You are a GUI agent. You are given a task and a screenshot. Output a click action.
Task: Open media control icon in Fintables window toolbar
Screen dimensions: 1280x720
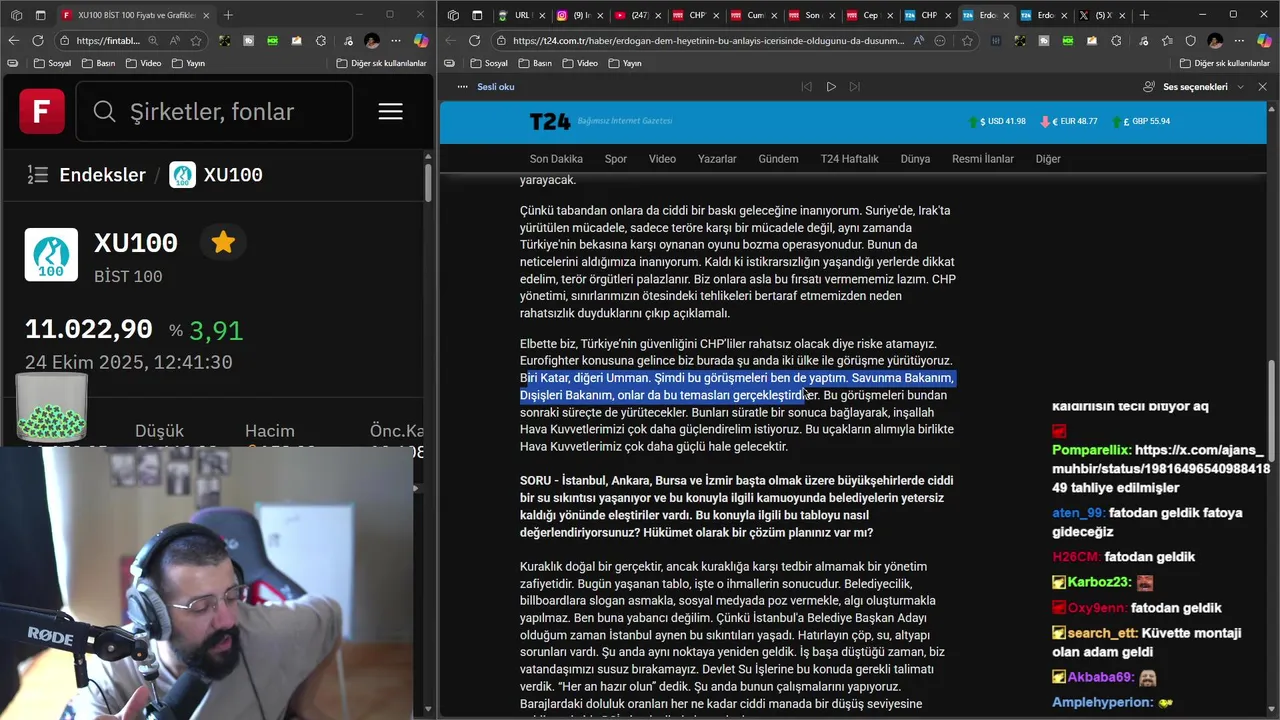[x=346, y=41]
